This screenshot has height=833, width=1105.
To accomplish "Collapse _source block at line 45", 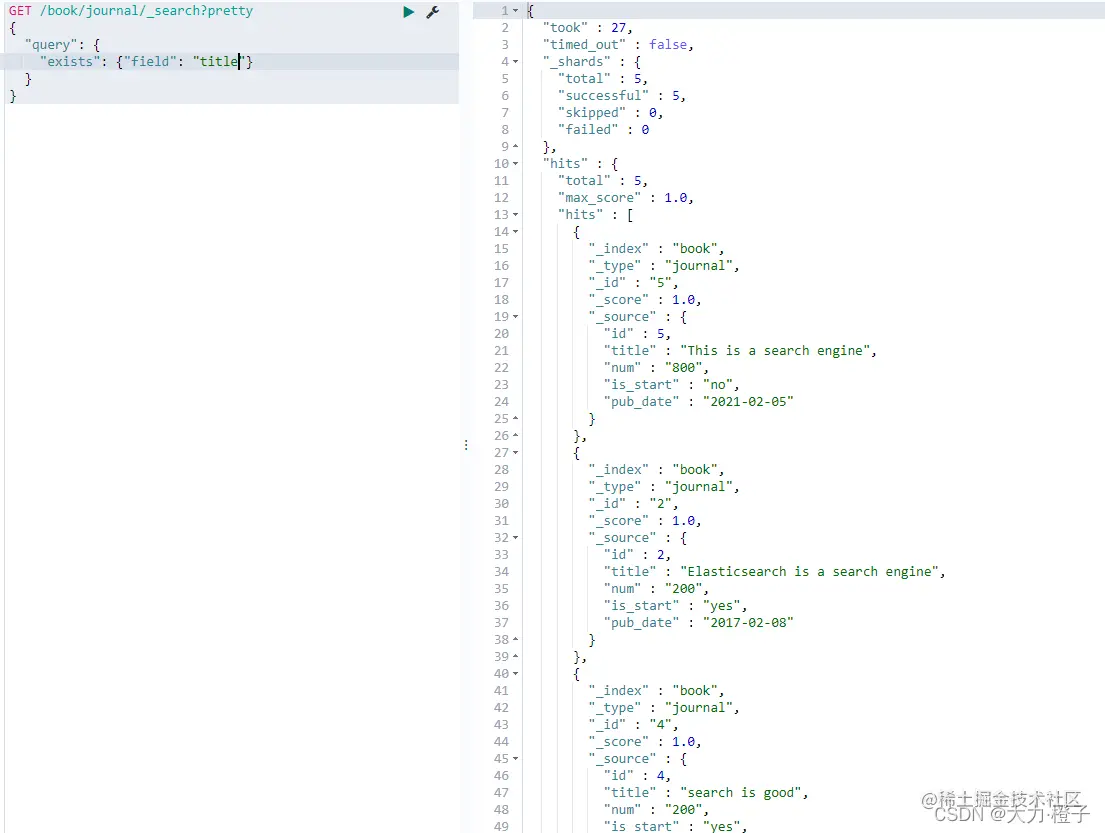I will (x=516, y=759).
